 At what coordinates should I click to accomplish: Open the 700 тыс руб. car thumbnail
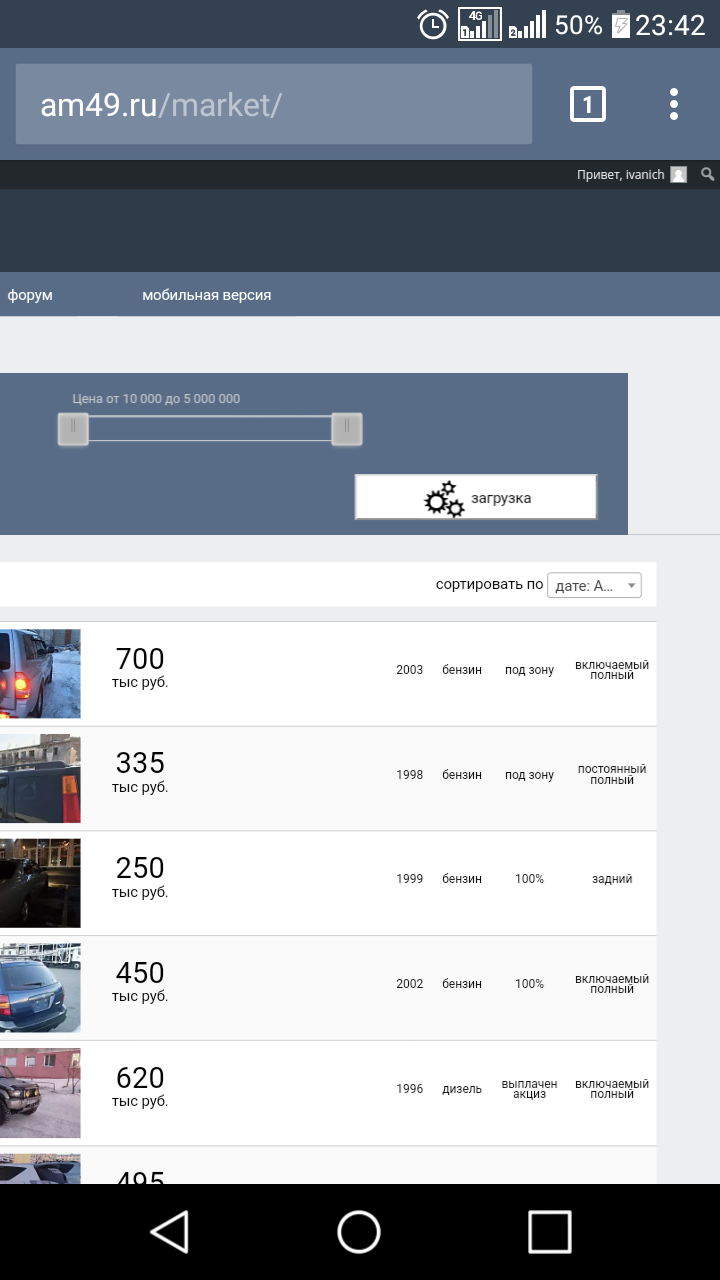click(x=40, y=673)
